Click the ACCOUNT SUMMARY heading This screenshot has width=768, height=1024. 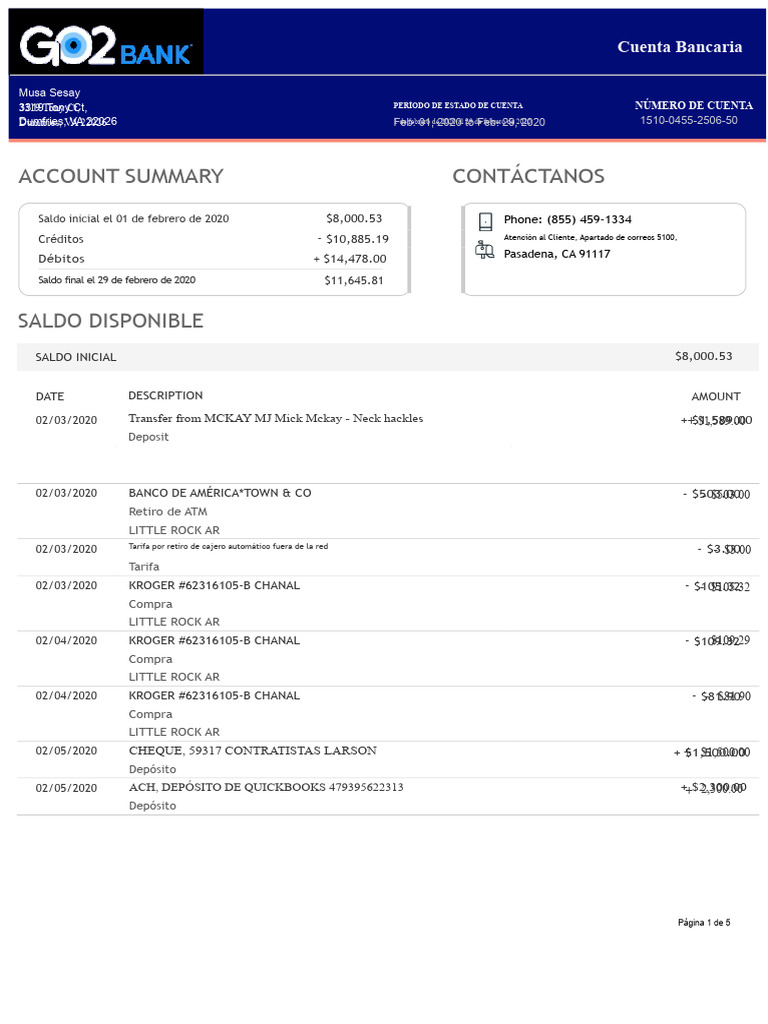121,177
